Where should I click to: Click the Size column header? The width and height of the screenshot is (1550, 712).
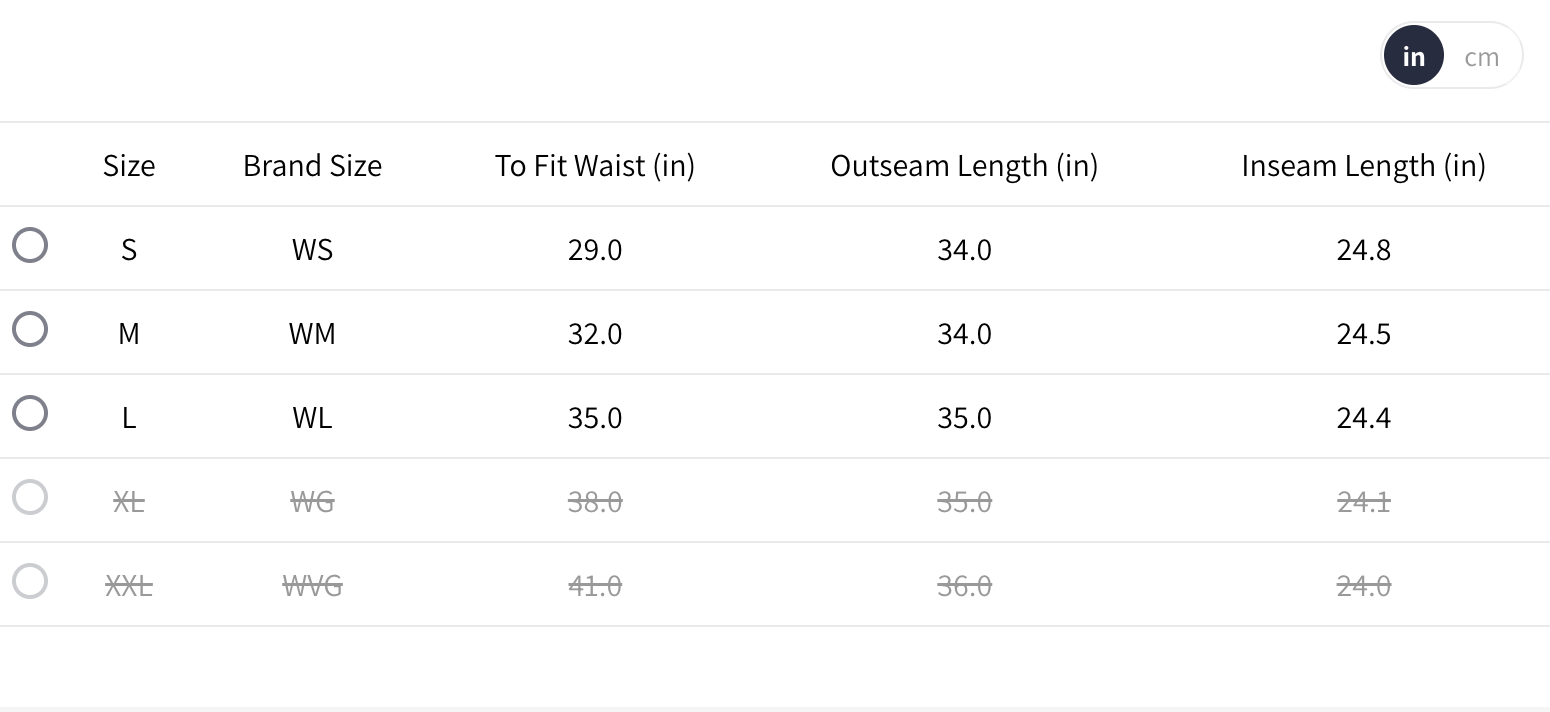click(x=129, y=165)
